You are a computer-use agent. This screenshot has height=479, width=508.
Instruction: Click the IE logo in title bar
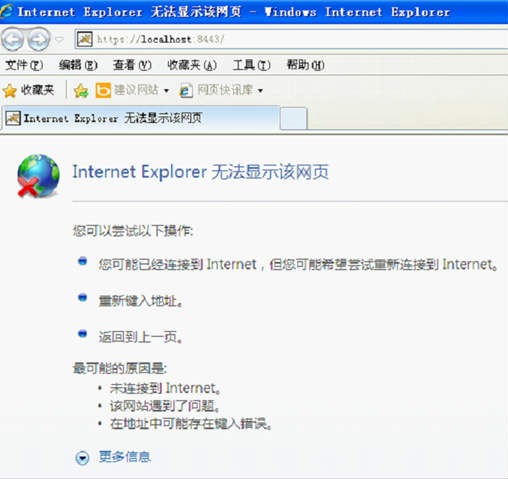pyautogui.click(x=6, y=11)
